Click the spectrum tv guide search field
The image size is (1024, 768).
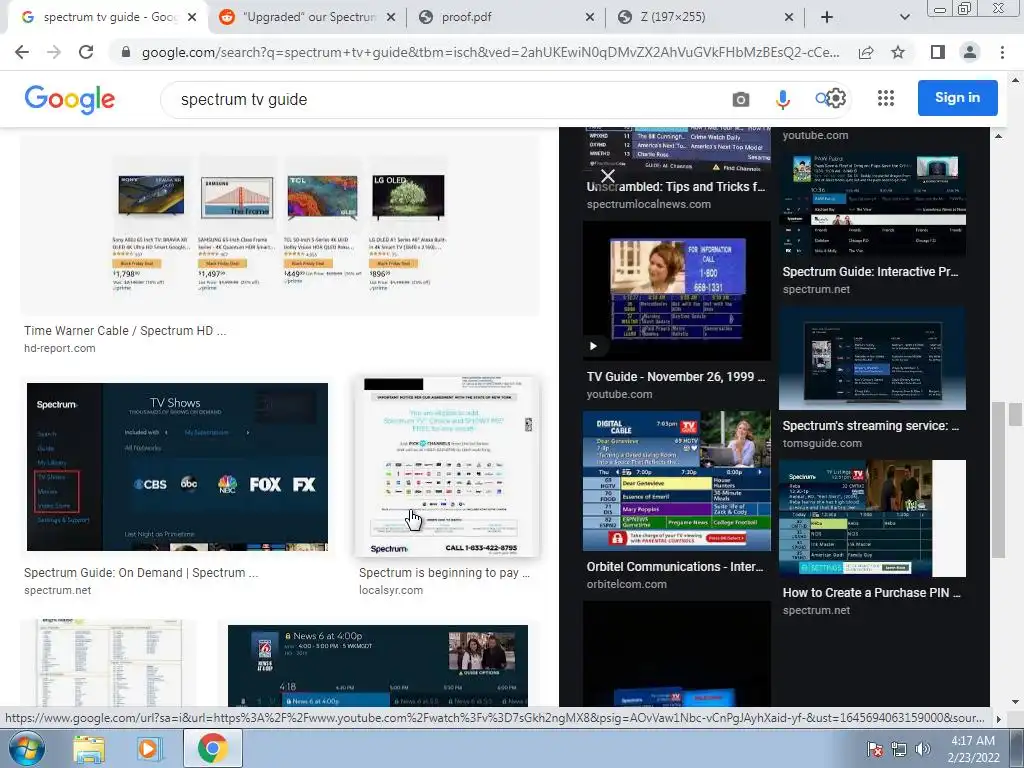[x=444, y=99]
